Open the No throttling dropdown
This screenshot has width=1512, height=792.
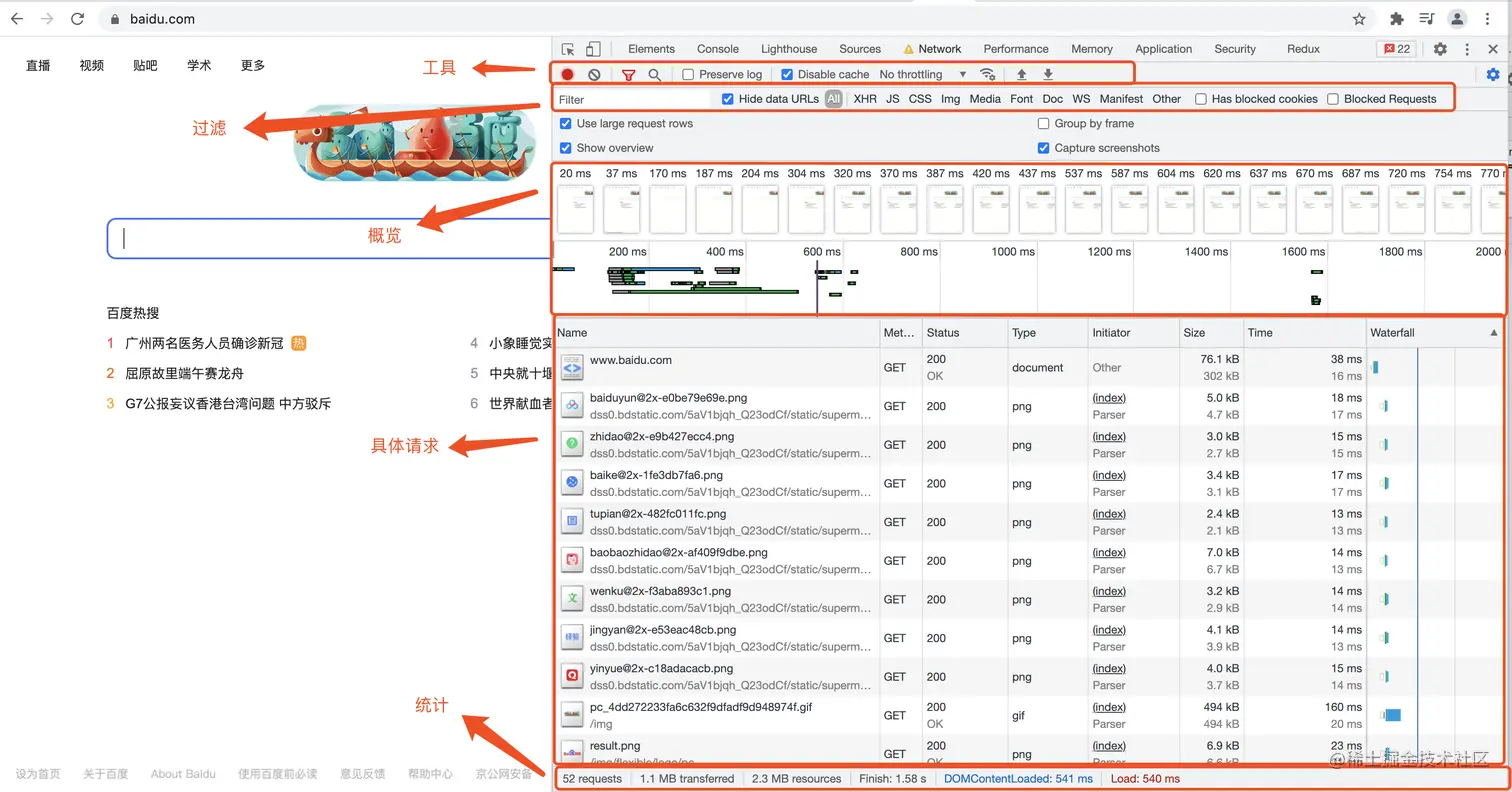(923, 74)
